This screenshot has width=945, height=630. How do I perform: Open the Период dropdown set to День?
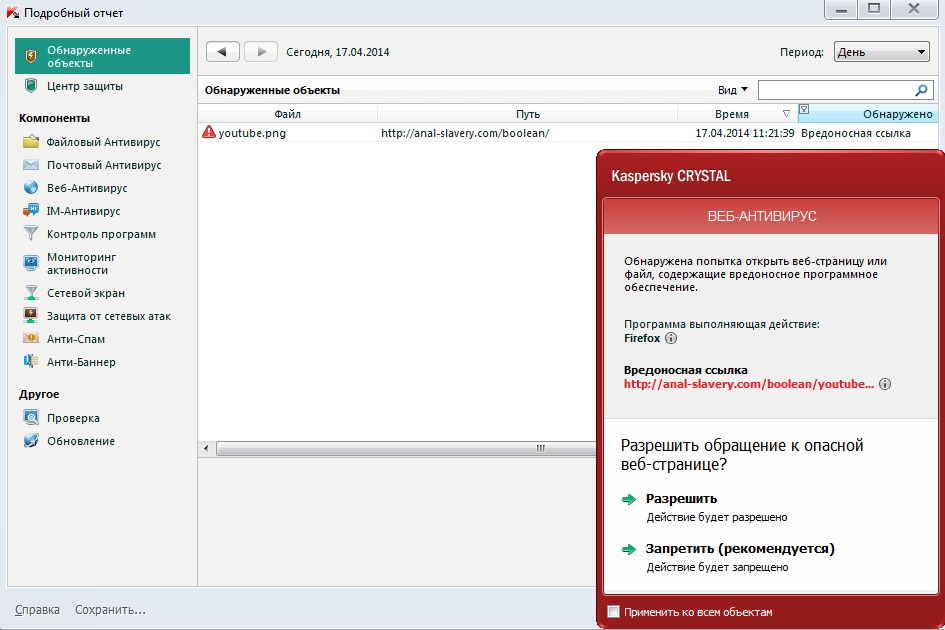(881, 52)
